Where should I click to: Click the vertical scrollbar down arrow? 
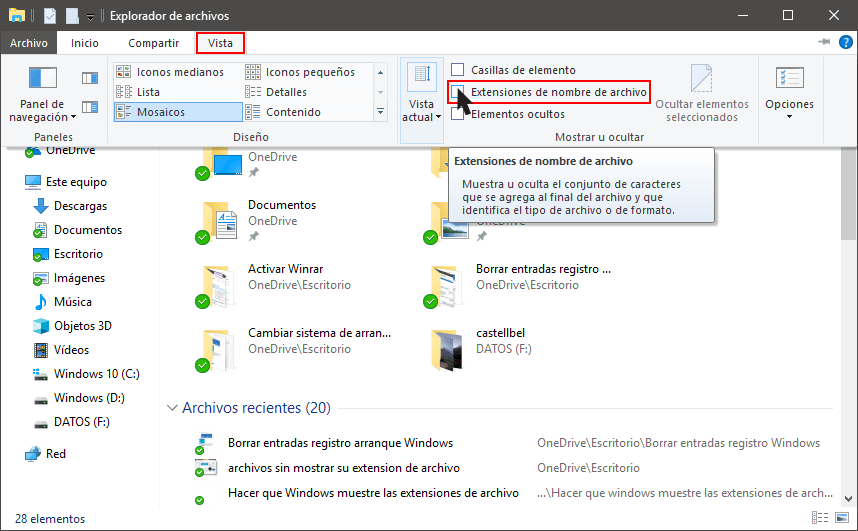pos(848,499)
